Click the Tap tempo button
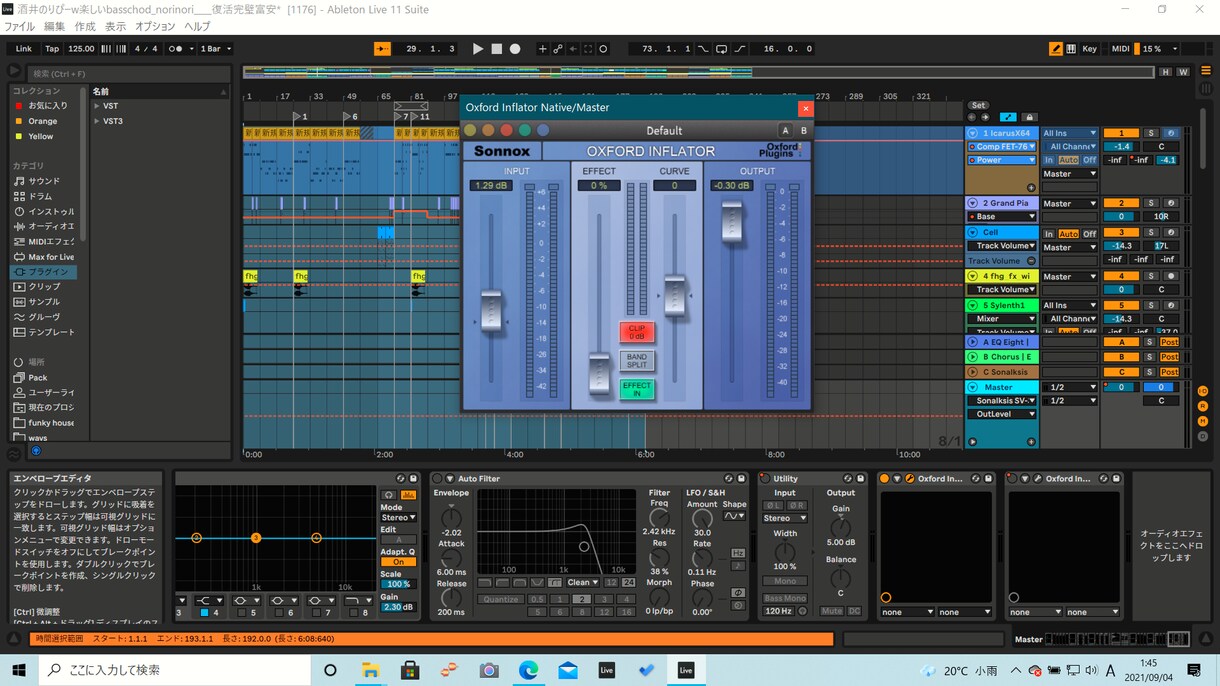The width and height of the screenshot is (1220, 686). point(52,48)
